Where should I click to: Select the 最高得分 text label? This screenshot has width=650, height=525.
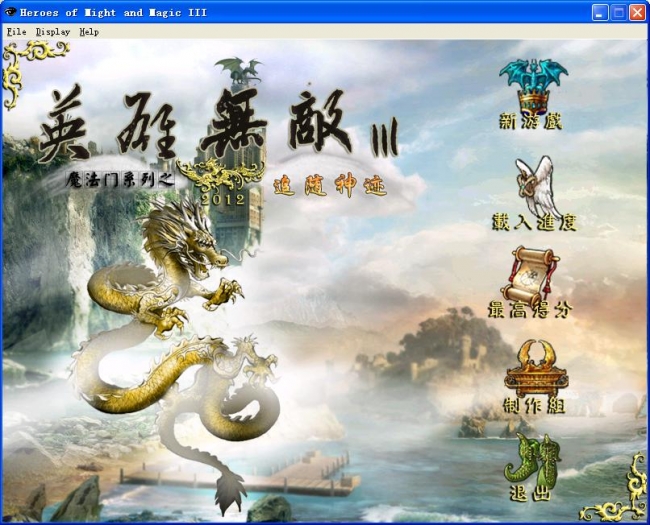[539, 309]
